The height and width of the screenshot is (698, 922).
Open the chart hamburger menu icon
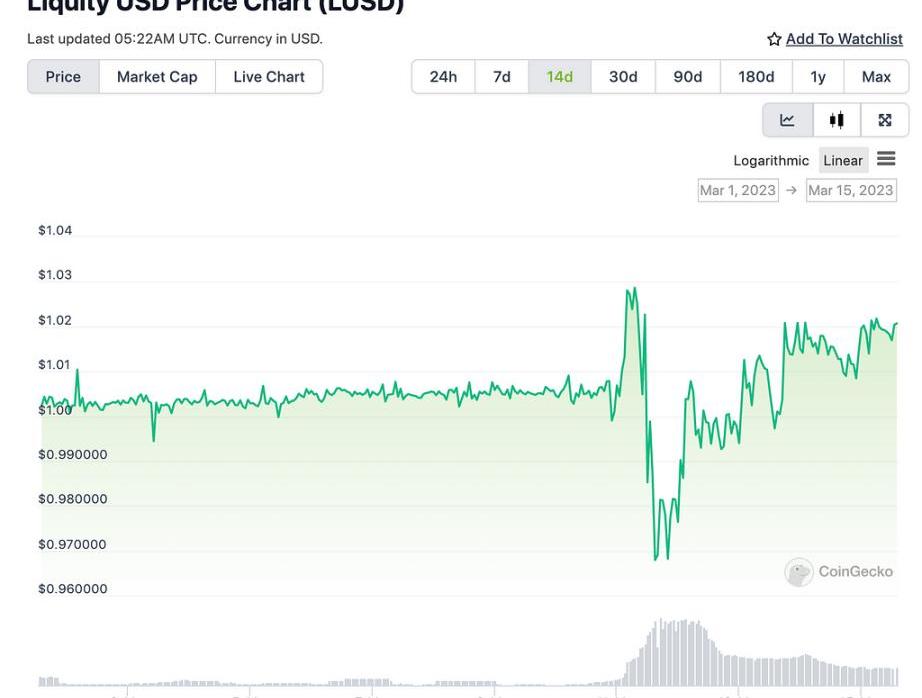click(x=886, y=159)
